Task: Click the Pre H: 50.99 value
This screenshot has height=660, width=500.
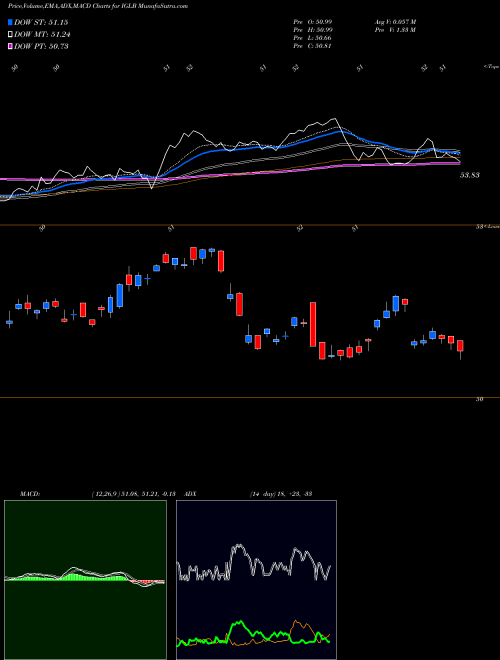Action: click(x=313, y=30)
